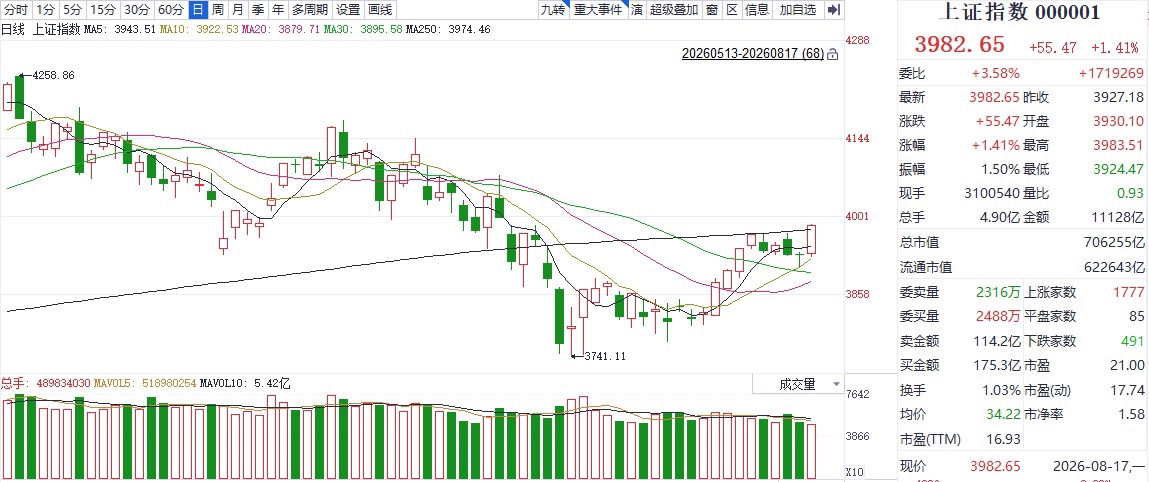This screenshot has width=1149, height=482.
Task: Collapse side panel with arrow icon
Action: pyautogui.click(x=833, y=10)
